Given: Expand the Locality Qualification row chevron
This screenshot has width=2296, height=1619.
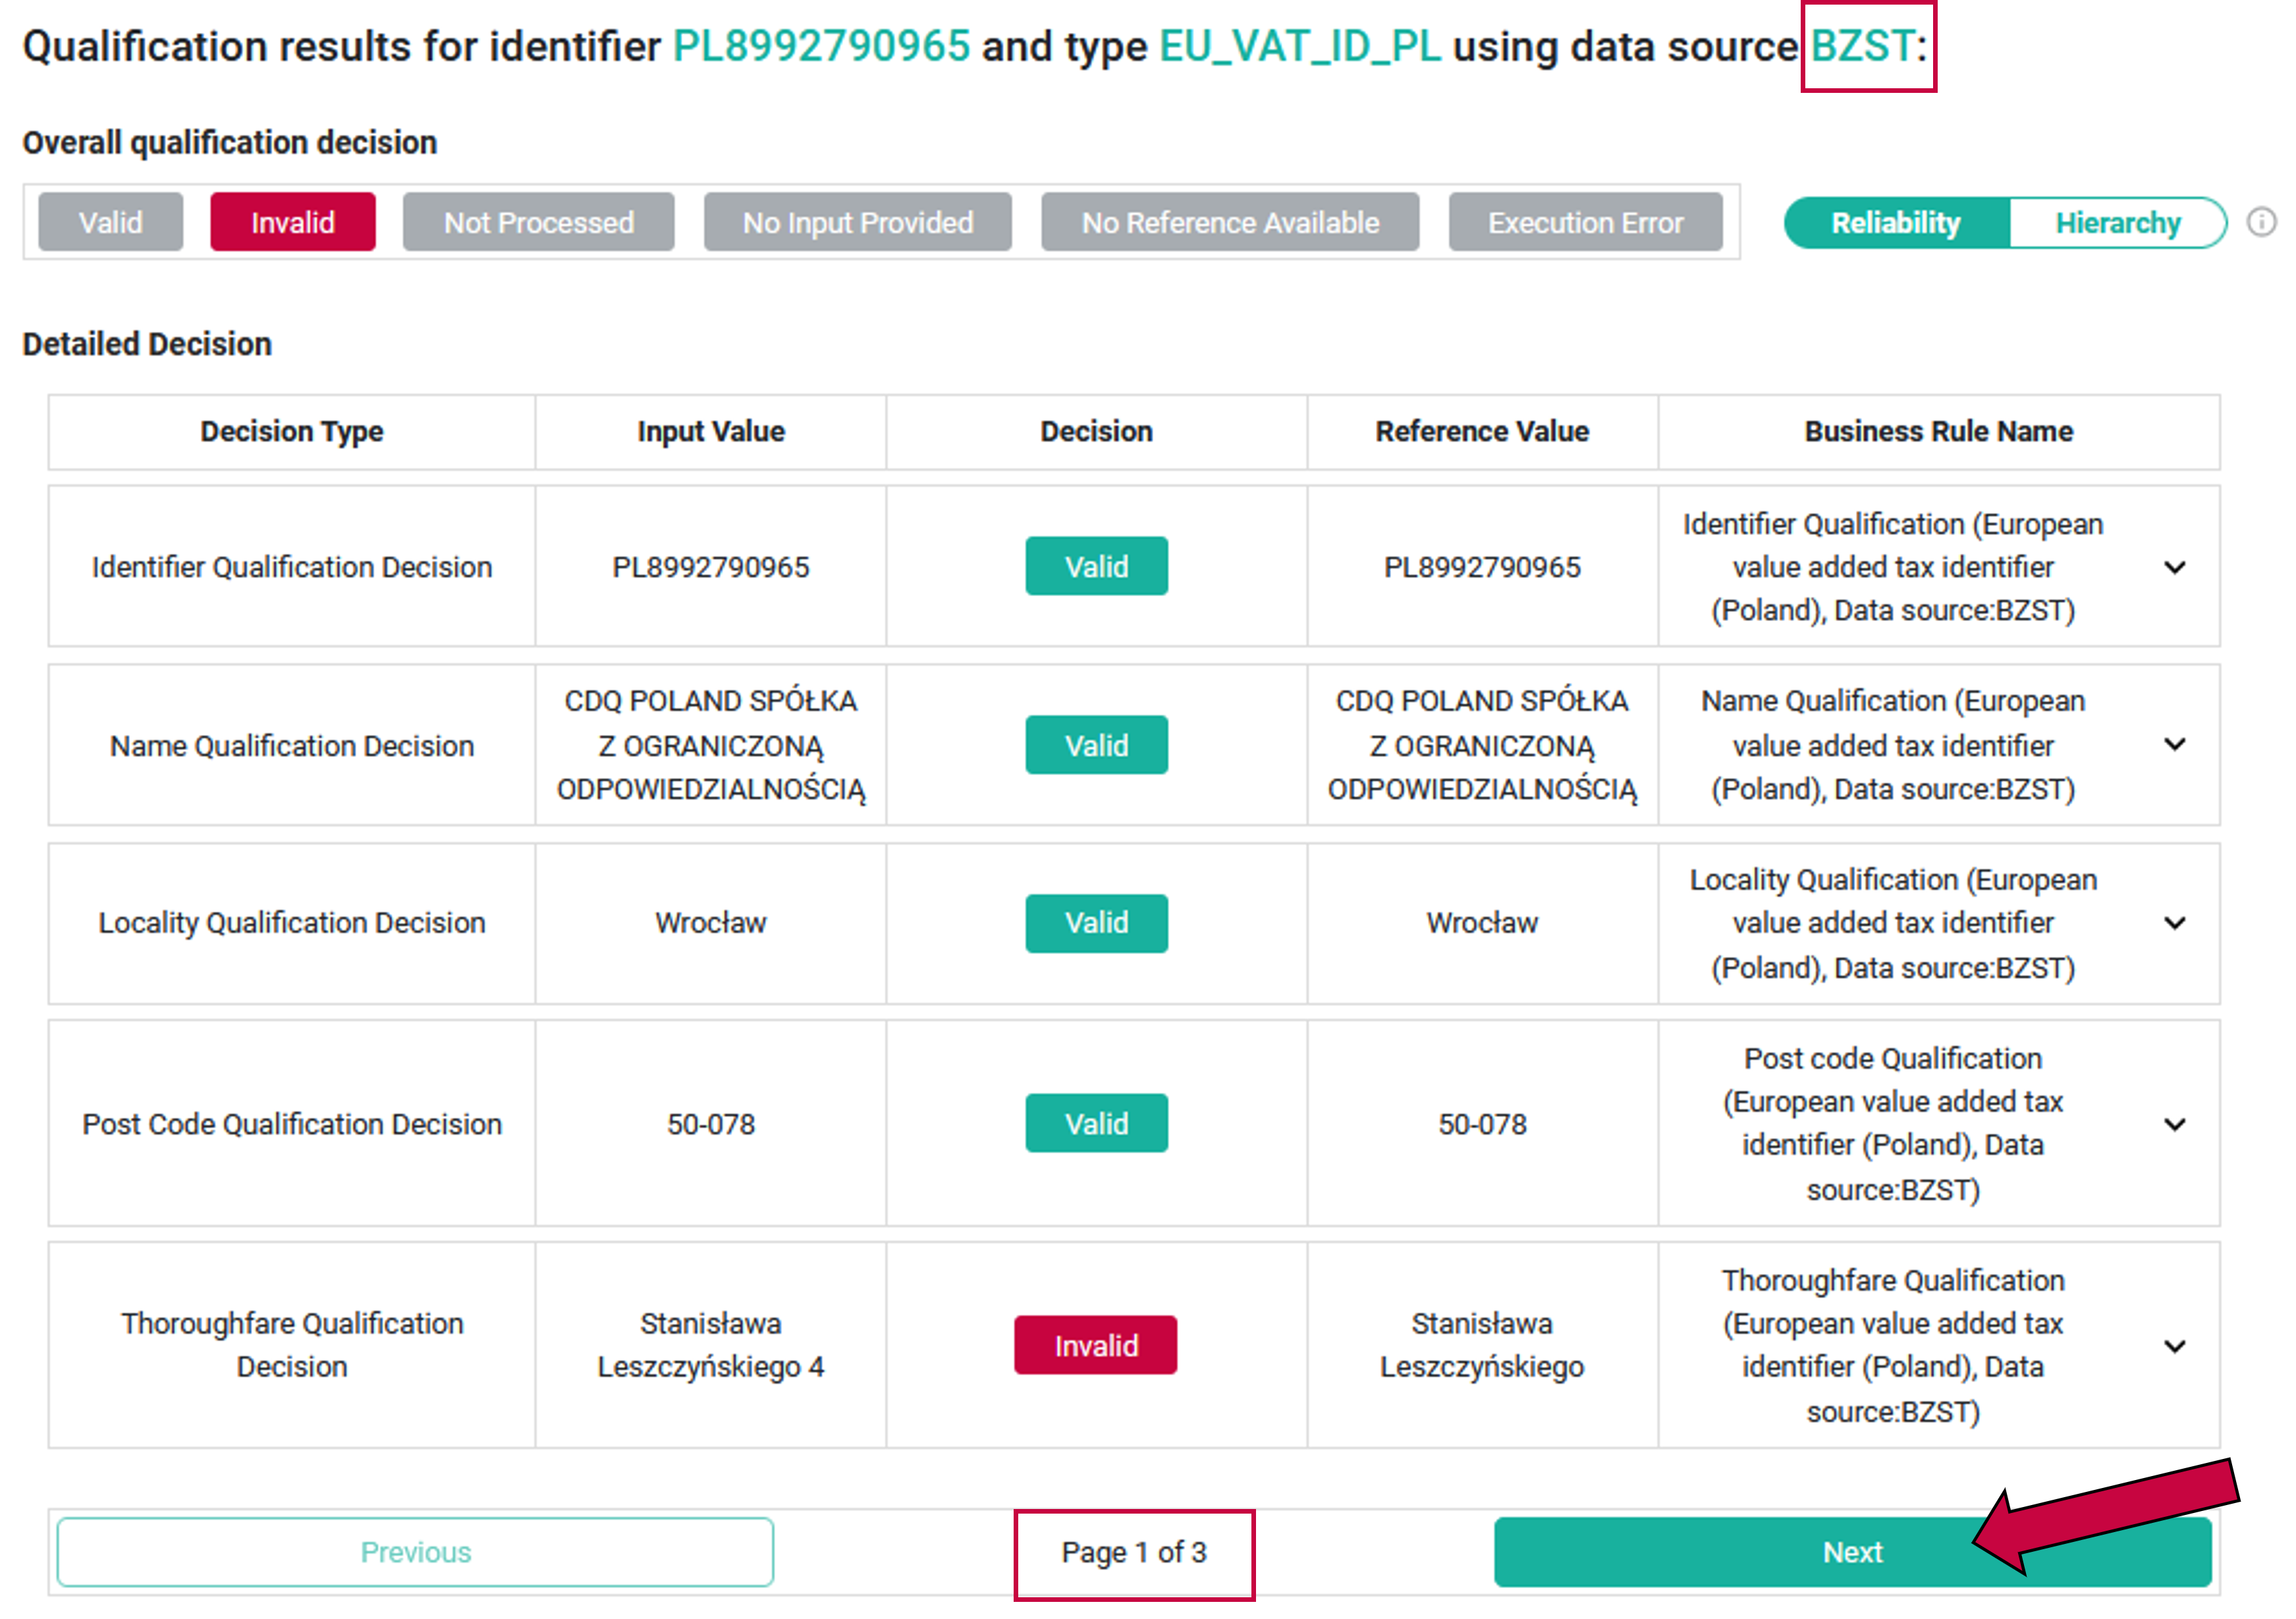Looking at the screenshot, I should tap(2174, 923).
